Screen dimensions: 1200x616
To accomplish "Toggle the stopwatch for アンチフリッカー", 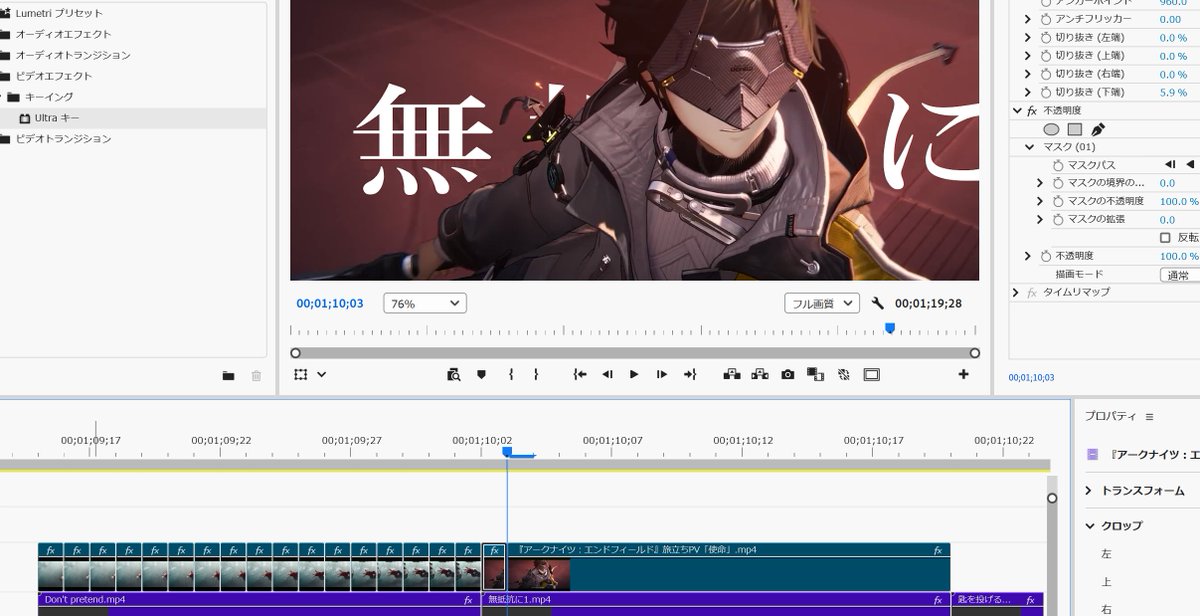I will (1047, 20).
